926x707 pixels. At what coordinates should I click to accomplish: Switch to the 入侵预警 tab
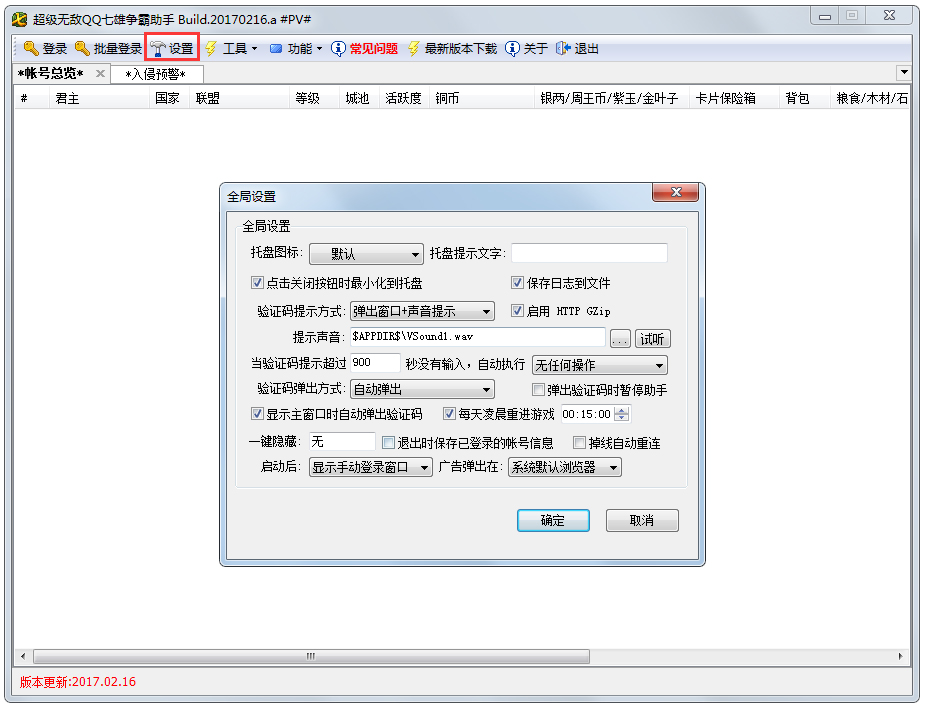click(158, 74)
